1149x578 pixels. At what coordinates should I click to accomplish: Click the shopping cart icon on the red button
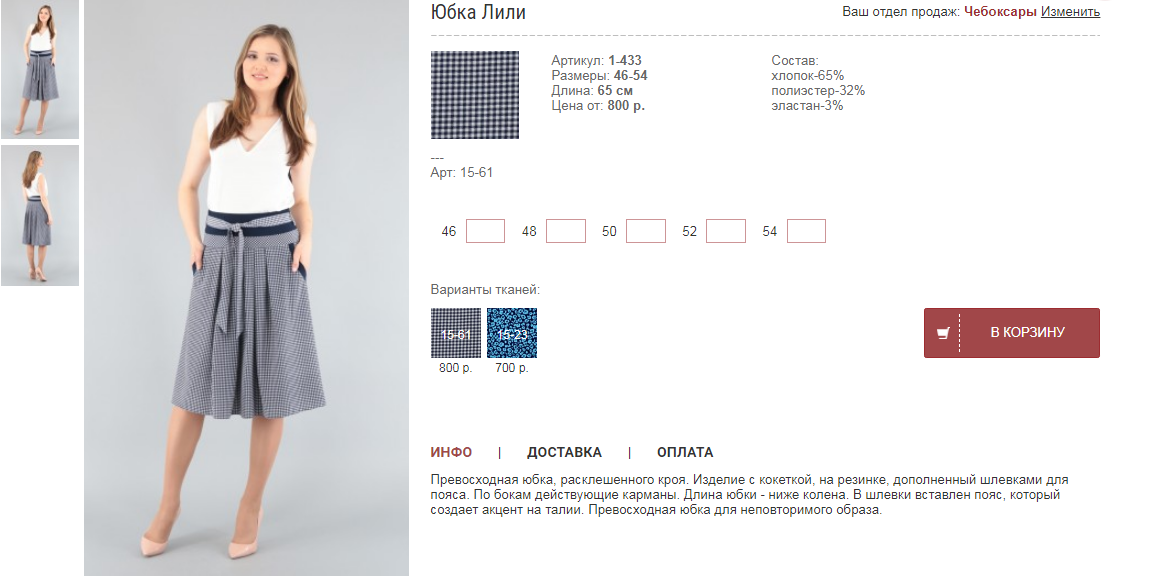tap(943, 333)
